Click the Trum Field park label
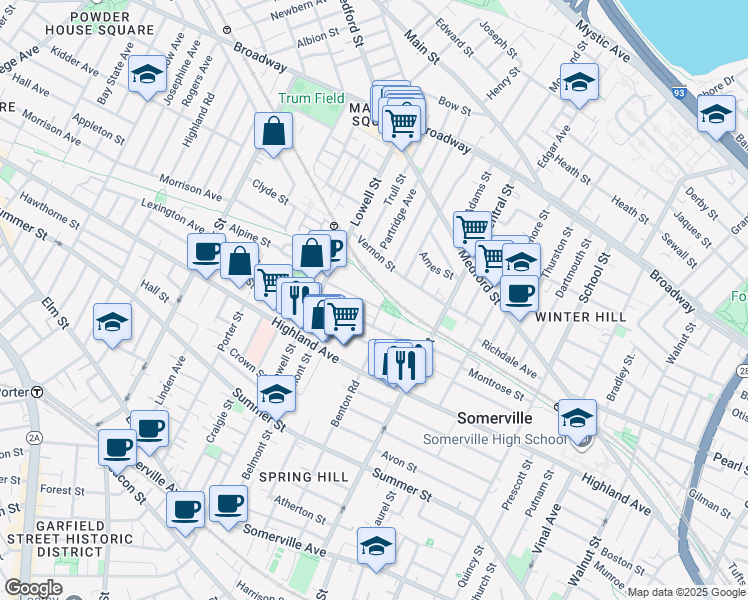Viewport: 748px width, 600px height. pos(309,99)
